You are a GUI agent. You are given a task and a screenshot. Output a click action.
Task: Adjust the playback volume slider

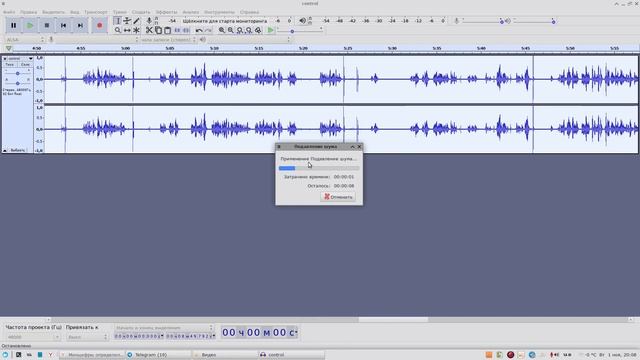534,21
